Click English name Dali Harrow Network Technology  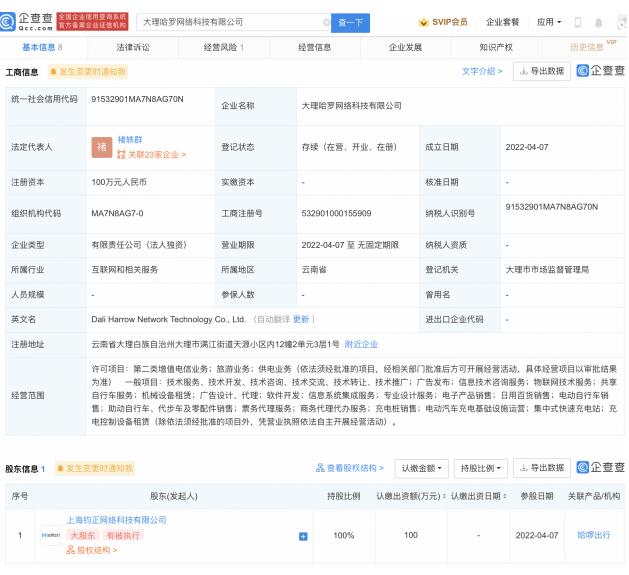click(x=168, y=319)
